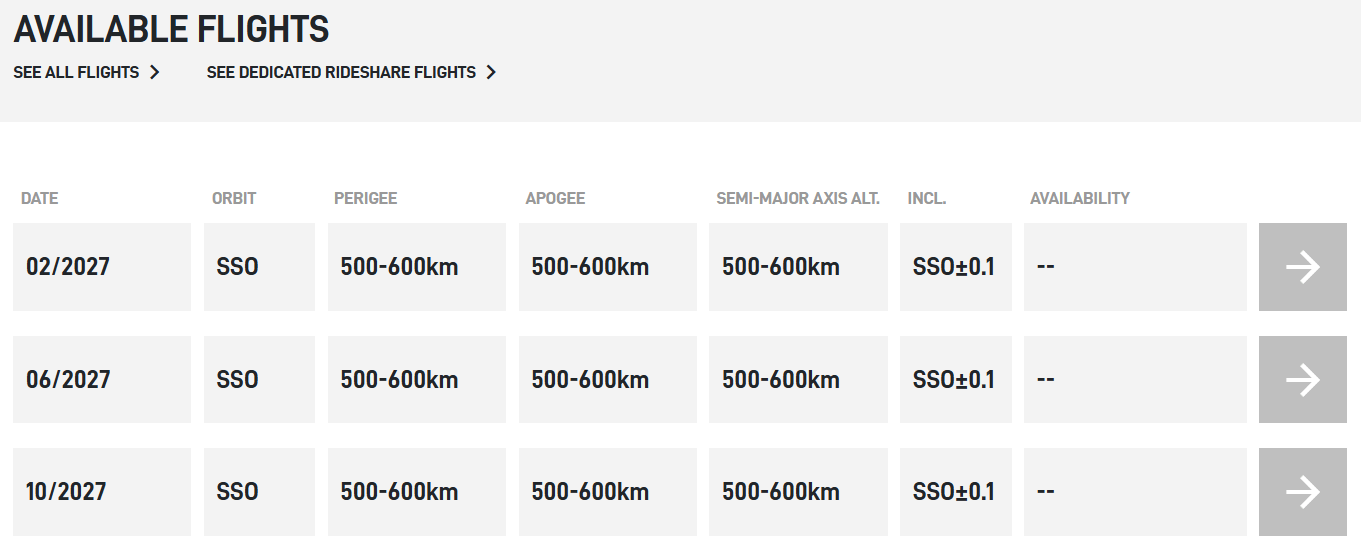Select the 02/2027 date cell
The width and height of the screenshot is (1361, 548).
point(102,267)
